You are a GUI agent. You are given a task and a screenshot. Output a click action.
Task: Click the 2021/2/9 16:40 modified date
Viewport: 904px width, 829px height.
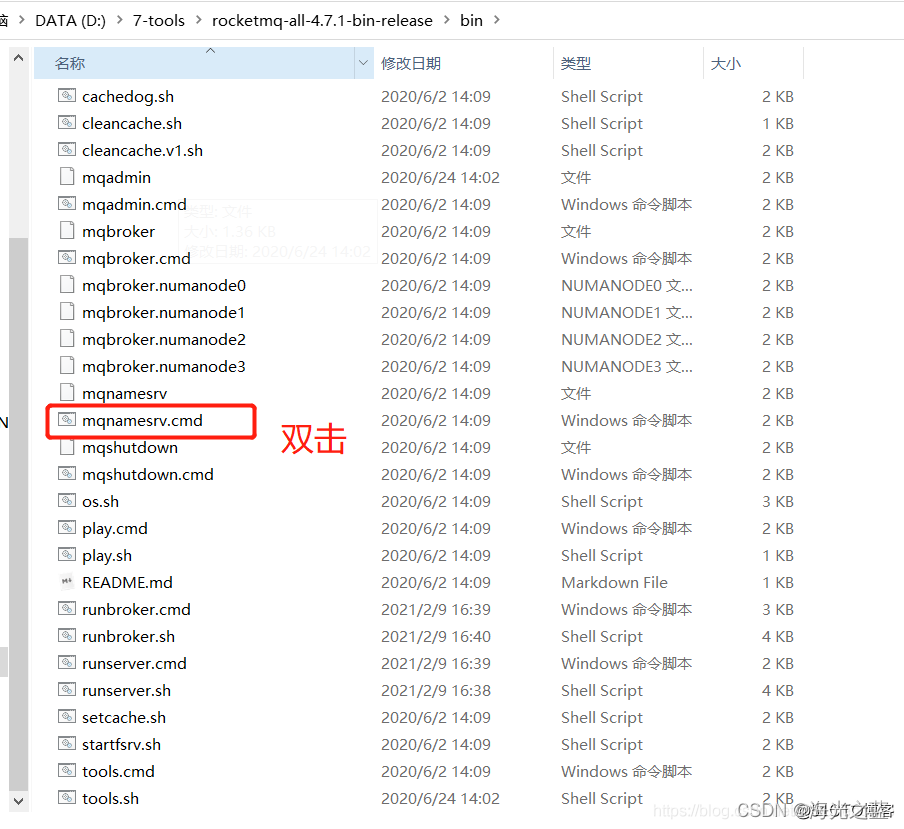tap(436, 636)
